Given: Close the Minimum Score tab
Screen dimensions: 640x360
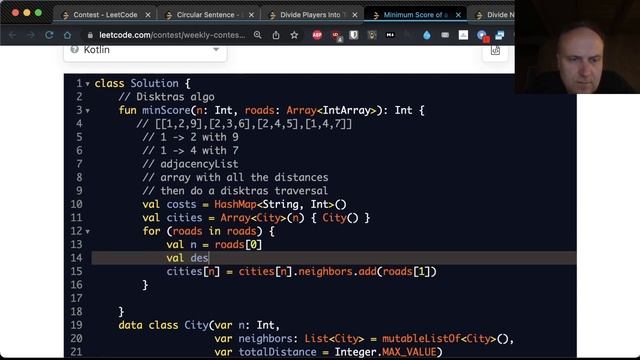Looking at the screenshot, I should point(458,15).
